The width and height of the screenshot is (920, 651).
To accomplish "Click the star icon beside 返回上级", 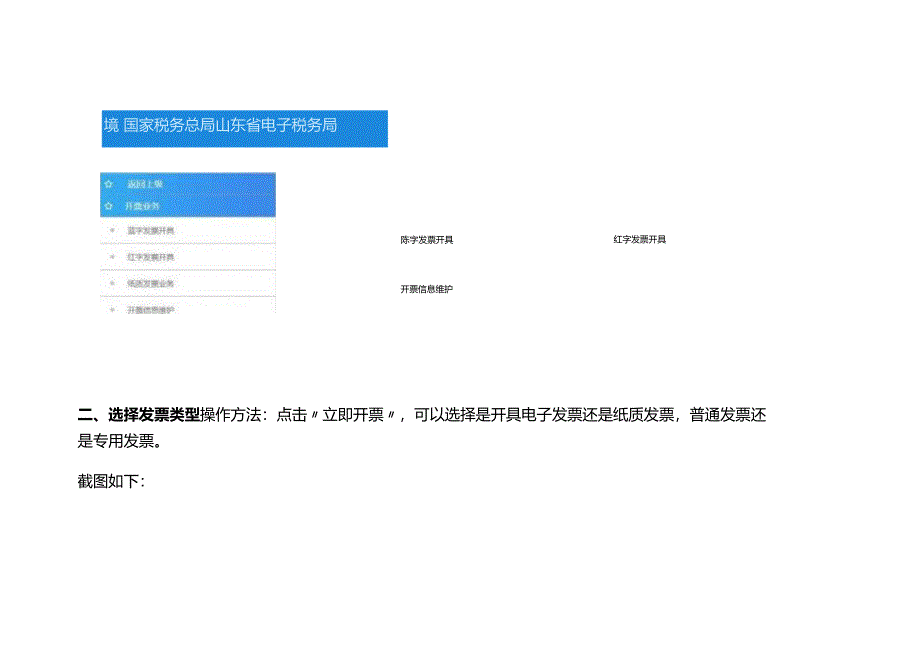I will (107, 183).
